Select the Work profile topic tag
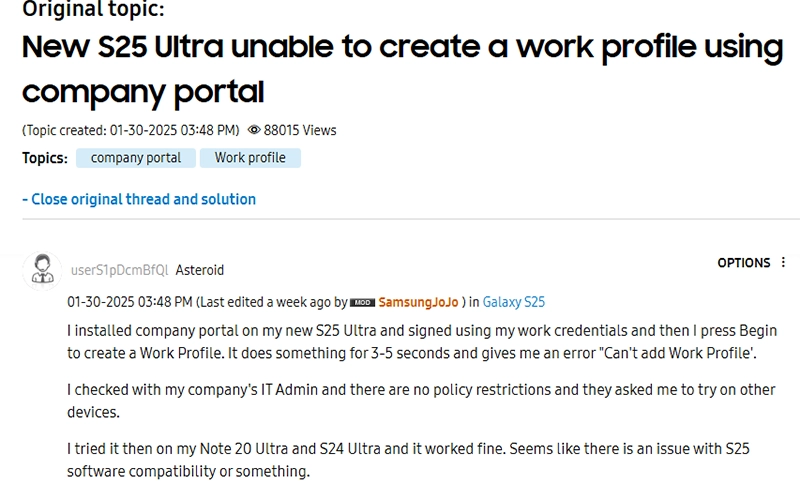Image resolution: width=800 pixels, height=500 pixels. tap(250, 158)
